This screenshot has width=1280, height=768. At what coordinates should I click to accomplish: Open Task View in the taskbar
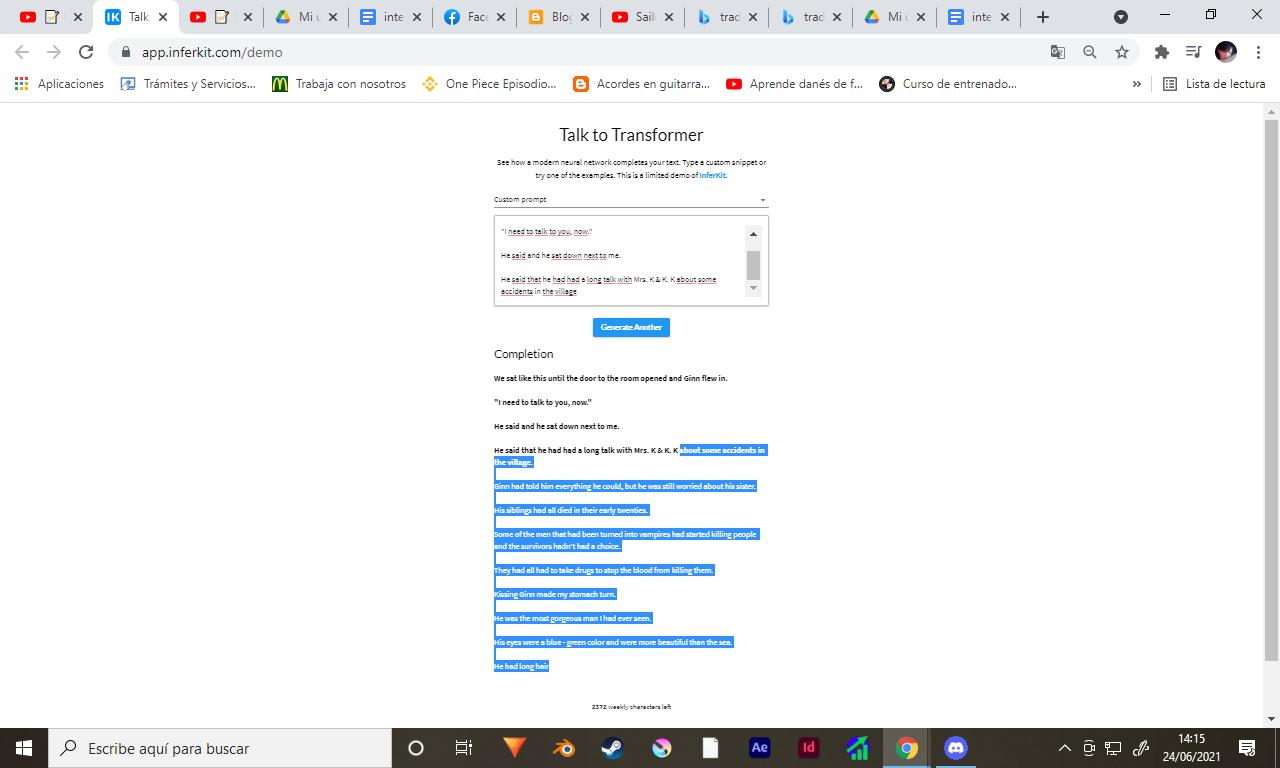464,748
